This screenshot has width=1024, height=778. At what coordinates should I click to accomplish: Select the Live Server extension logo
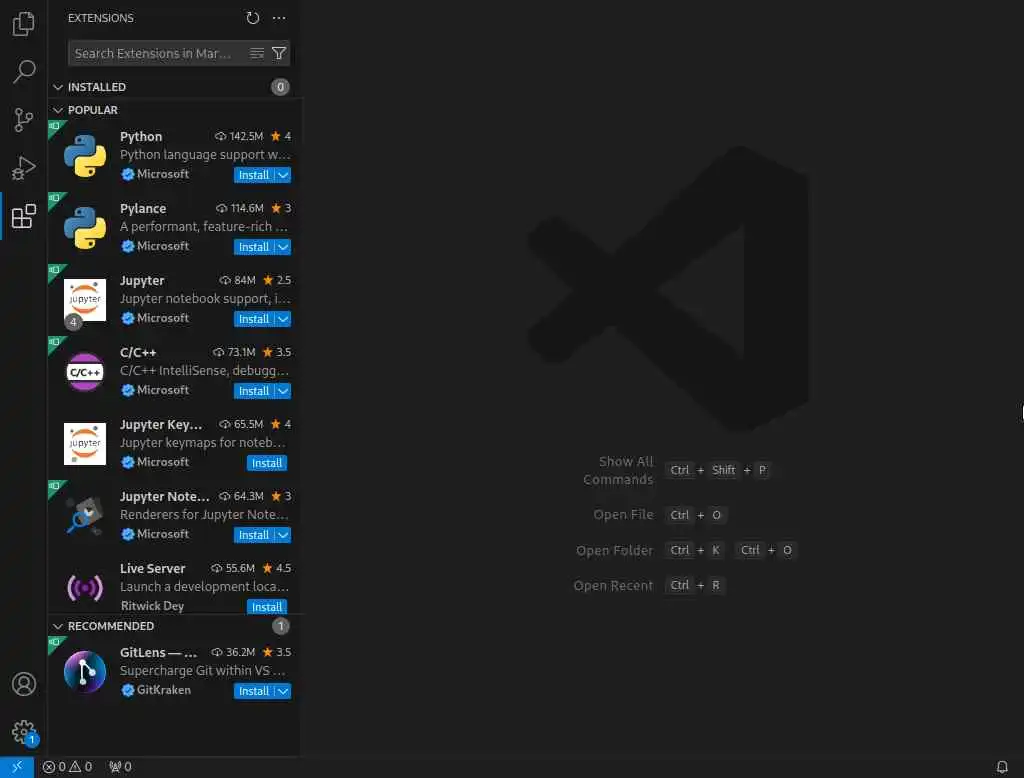85,588
